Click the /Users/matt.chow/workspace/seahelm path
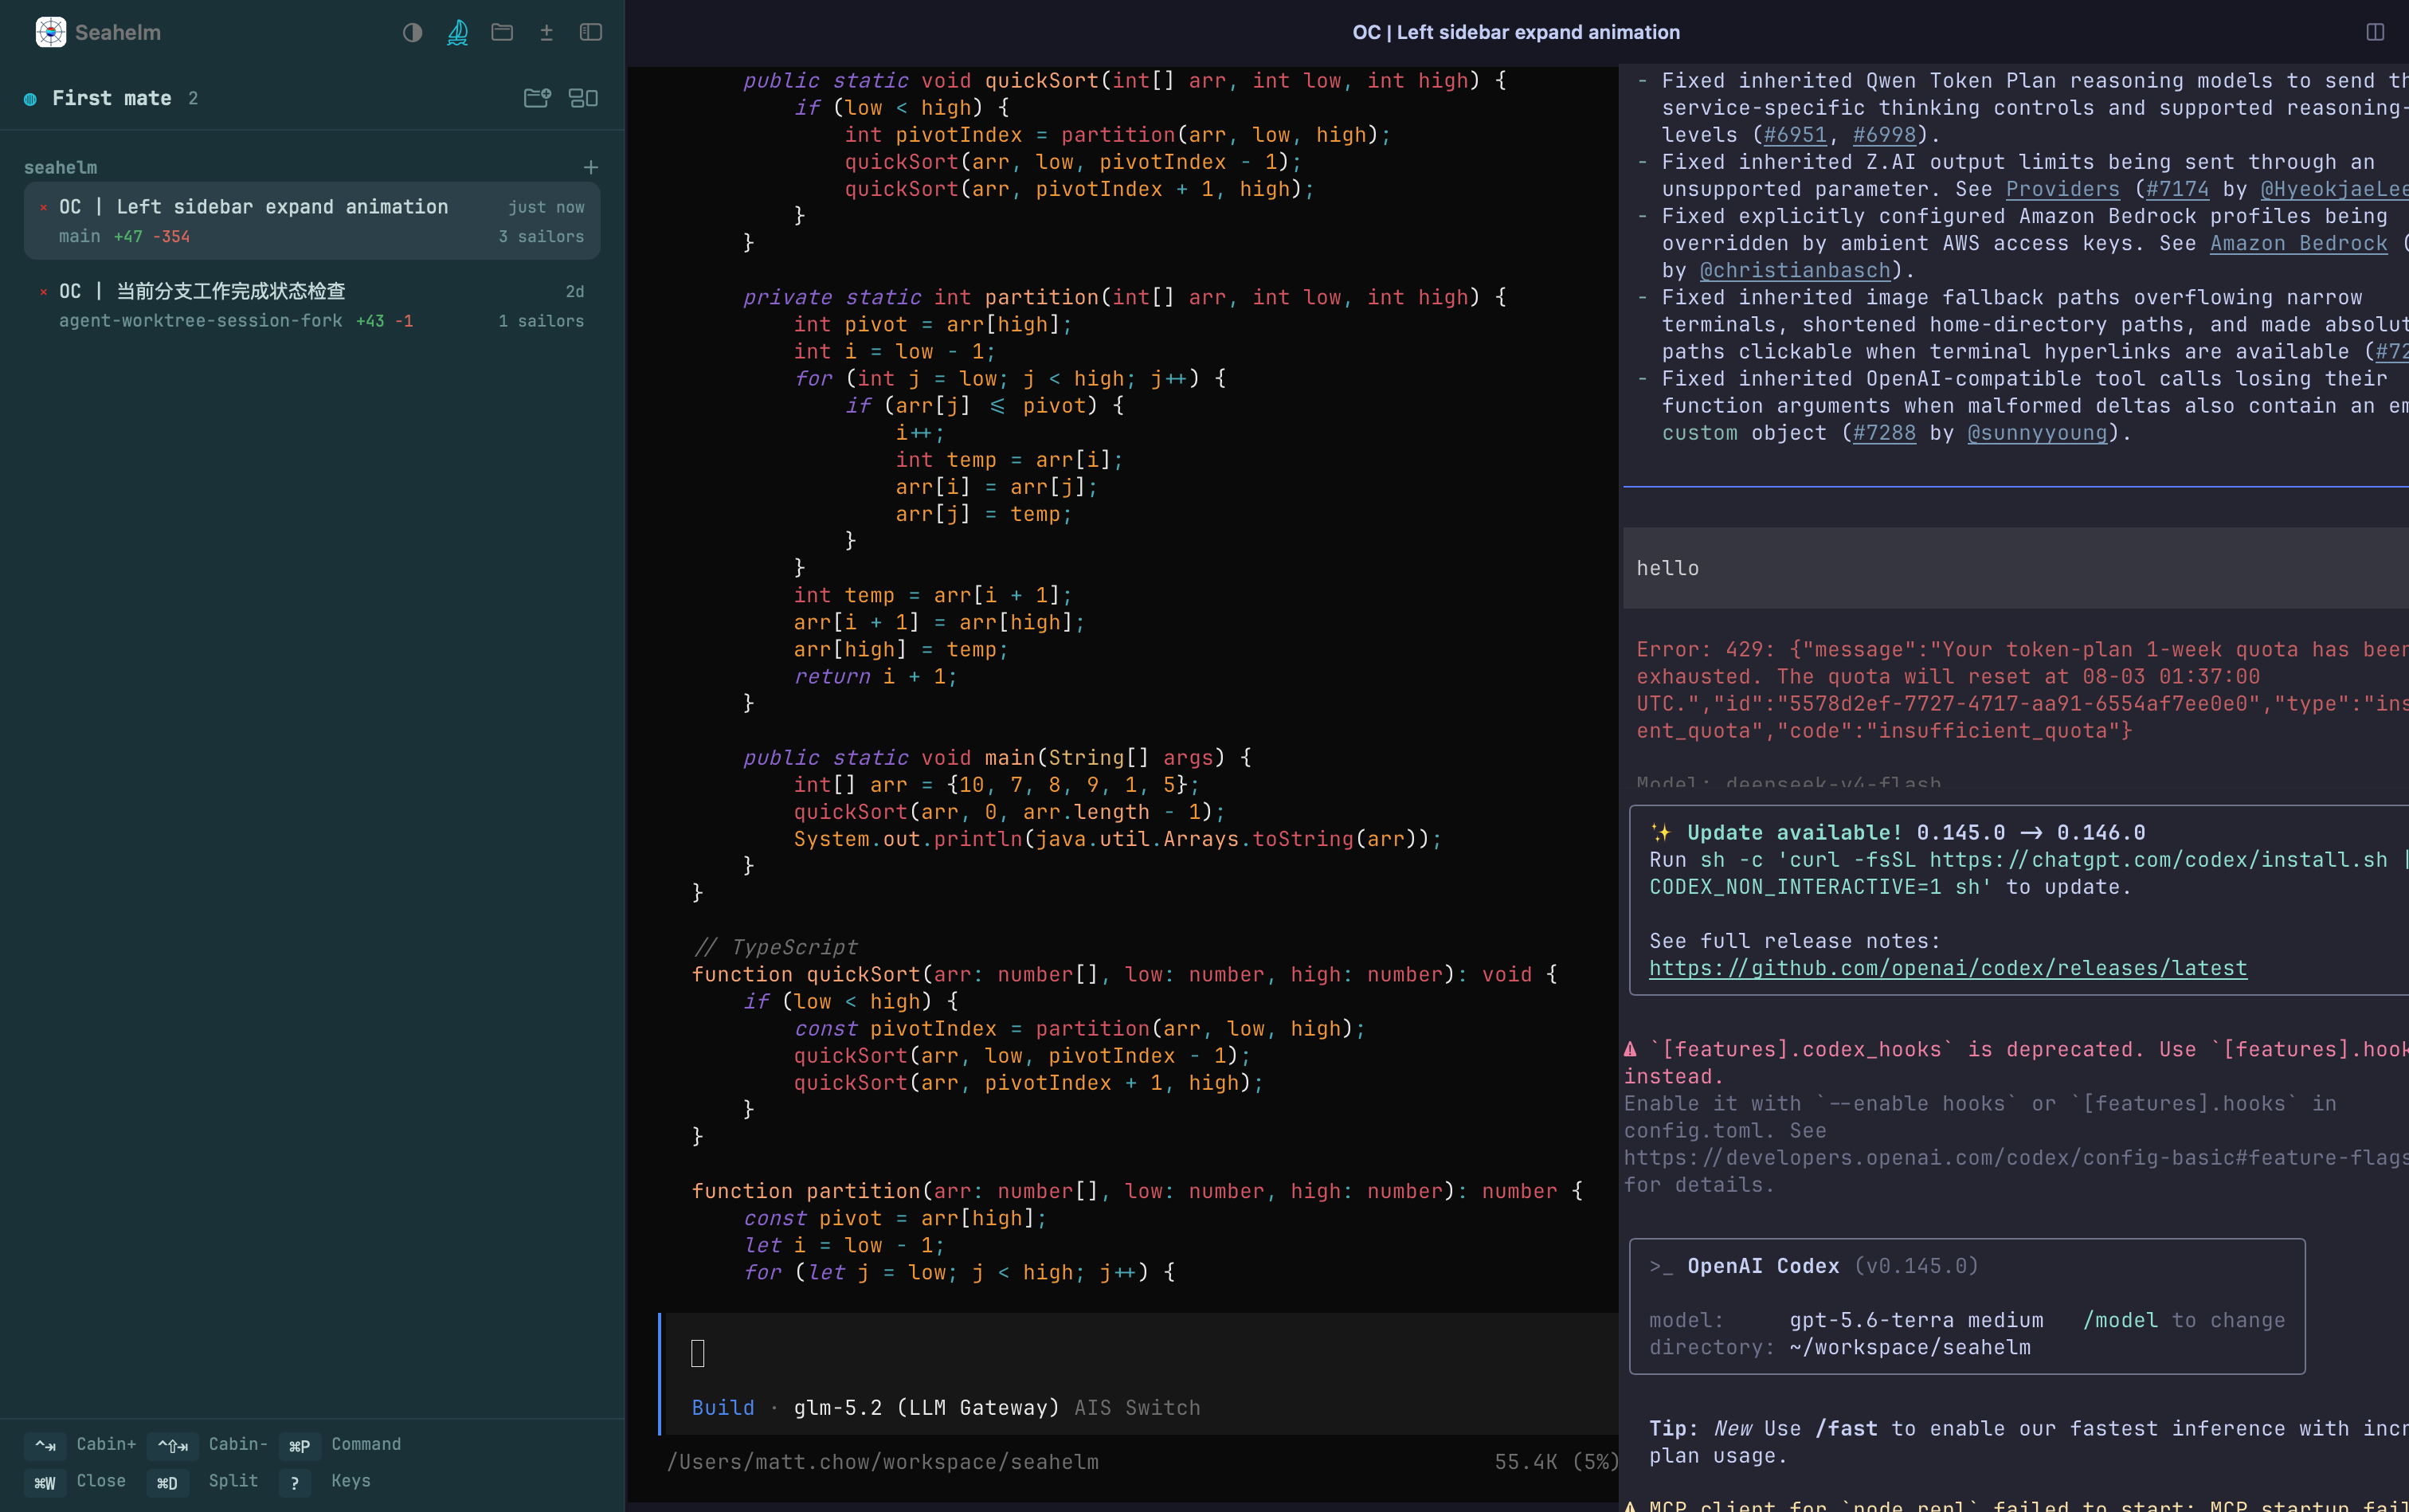The width and height of the screenshot is (2409, 1512). 883,1462
